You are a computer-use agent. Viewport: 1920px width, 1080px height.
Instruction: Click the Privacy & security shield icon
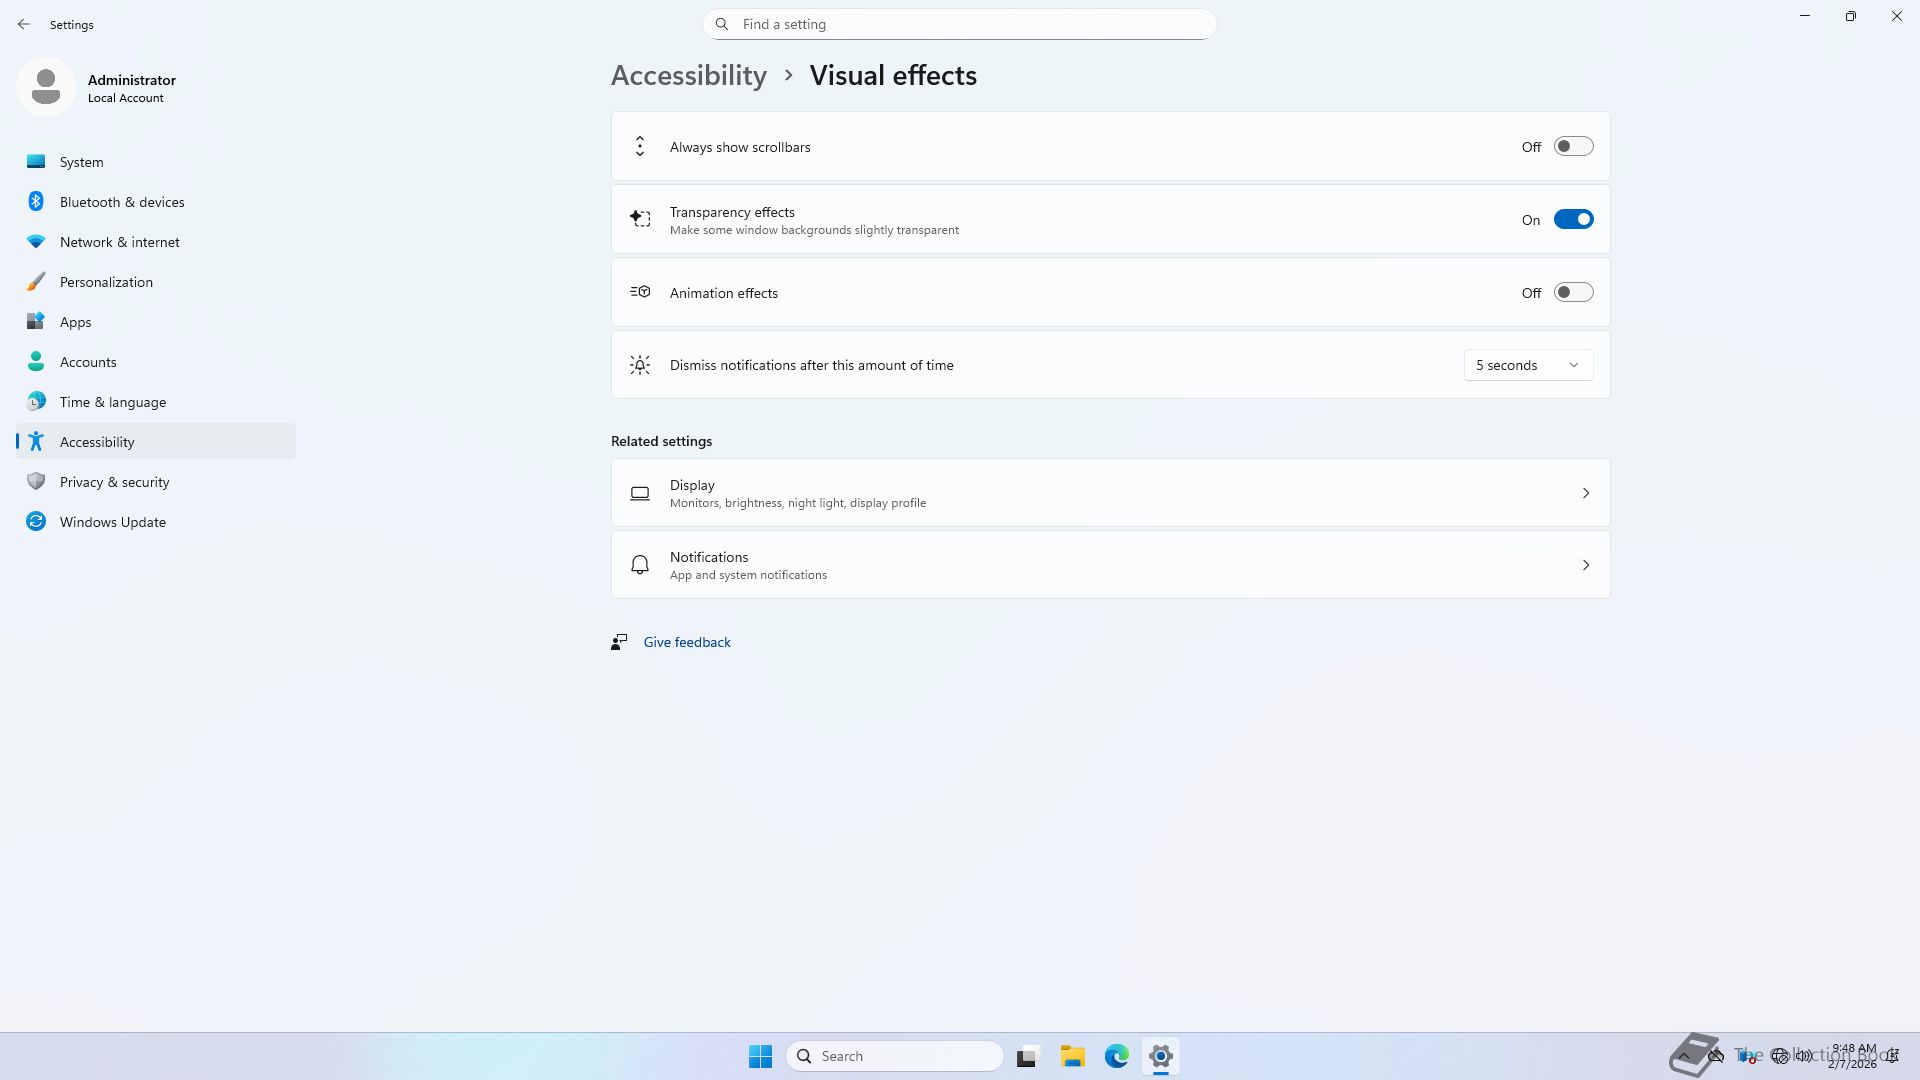[x=36, y=482]
